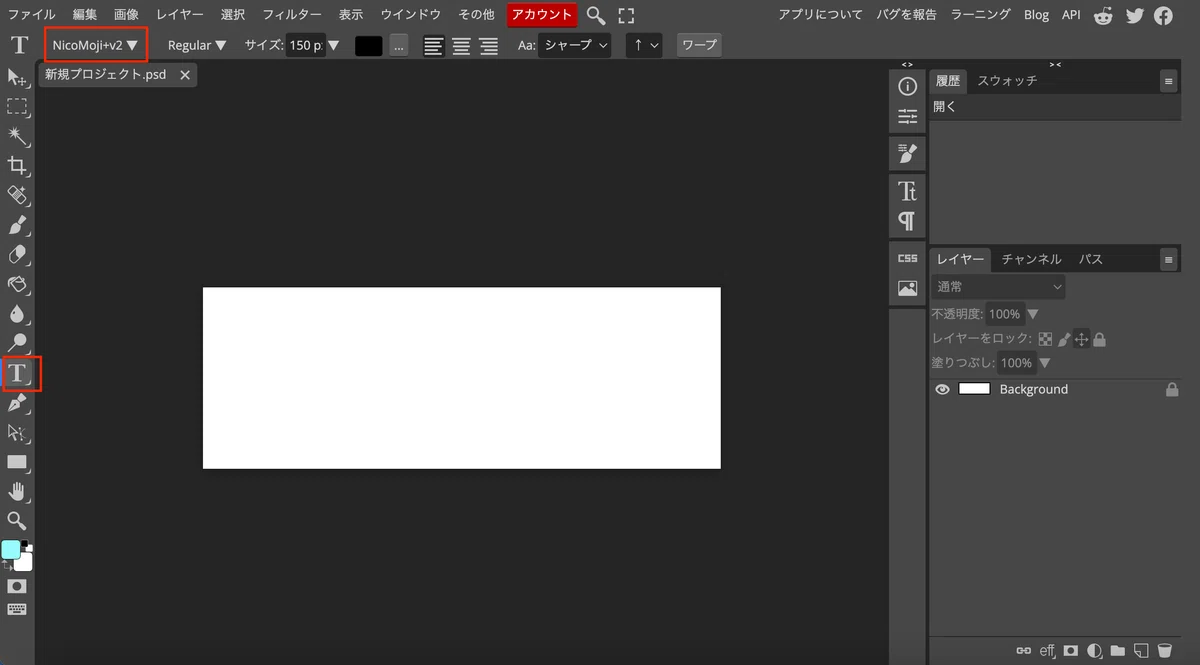The width and height of the screenshot is (1200, 665).
Task: Click the link layers chain icon
Action: [1023, 650]
